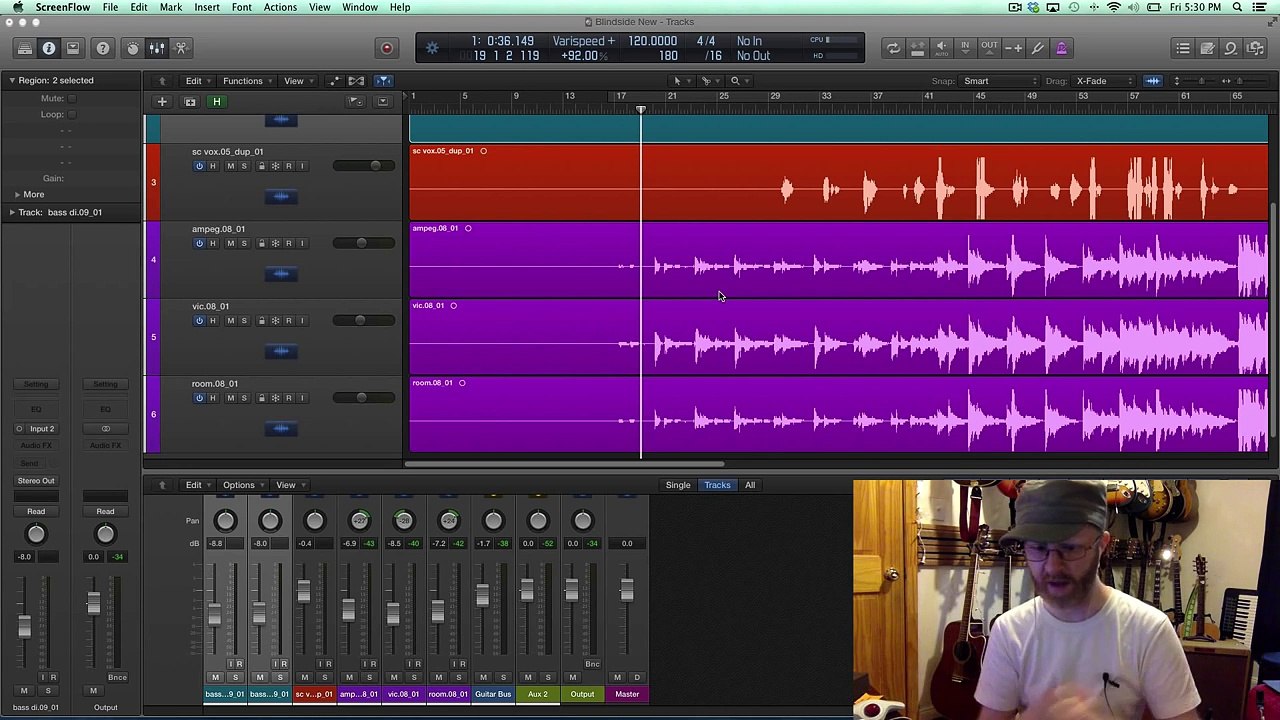Click the Master channel D button
The width and height of the screenshot is (1280, 720).
(636, 678)
